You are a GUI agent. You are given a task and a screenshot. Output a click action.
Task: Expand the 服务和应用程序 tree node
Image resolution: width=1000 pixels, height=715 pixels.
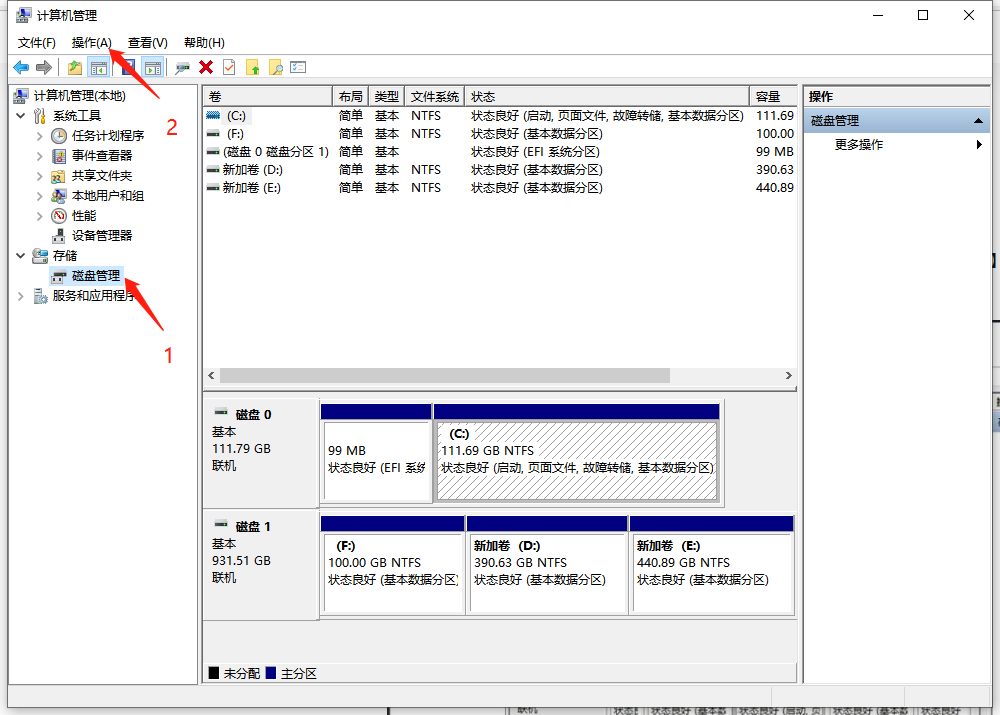pos(21,296)
